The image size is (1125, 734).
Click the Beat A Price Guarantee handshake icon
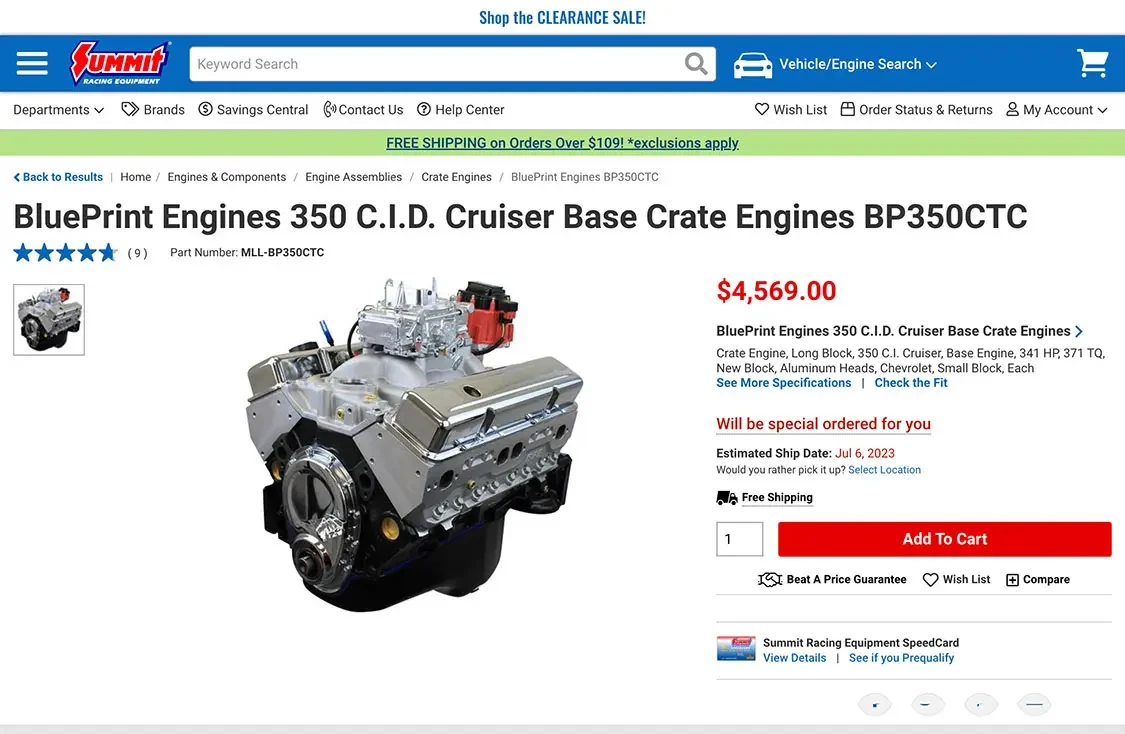[x=770, y=580]
